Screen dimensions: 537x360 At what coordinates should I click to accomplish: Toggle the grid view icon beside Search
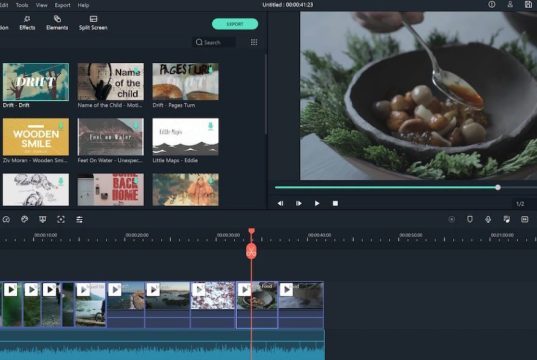pyautogui.click(x=254, y=42)
